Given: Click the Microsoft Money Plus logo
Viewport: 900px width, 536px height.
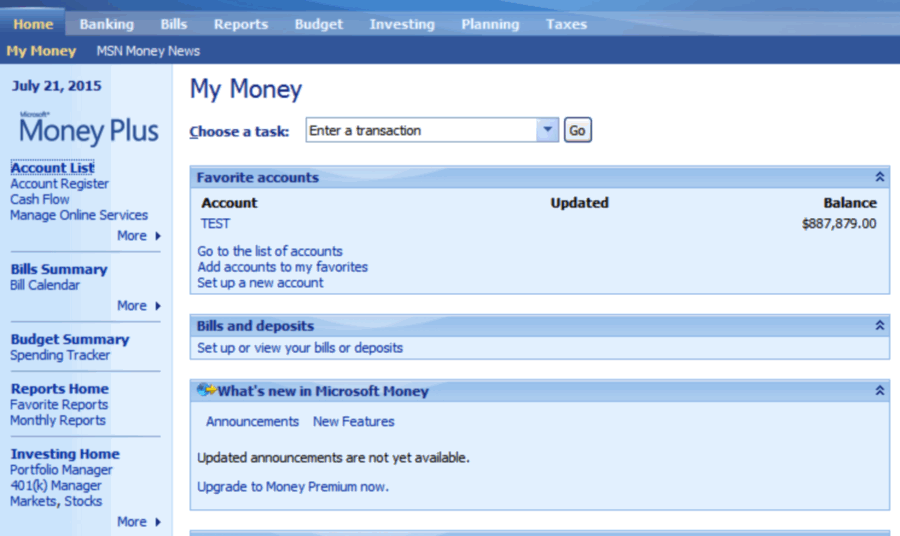Looking at the screenshot, I should click(x=88, y=127).
